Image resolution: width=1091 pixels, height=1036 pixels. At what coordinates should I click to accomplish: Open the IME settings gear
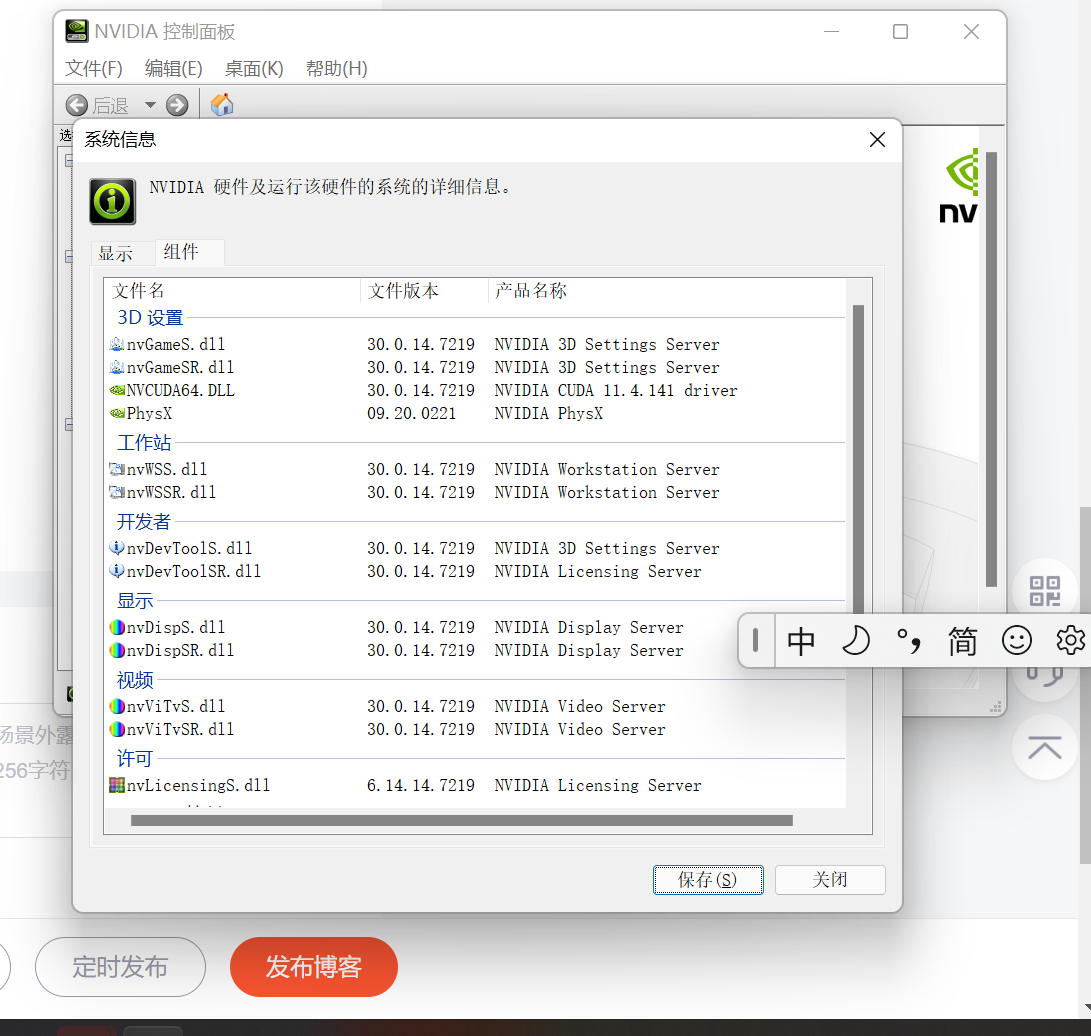tap(1070, 640)
